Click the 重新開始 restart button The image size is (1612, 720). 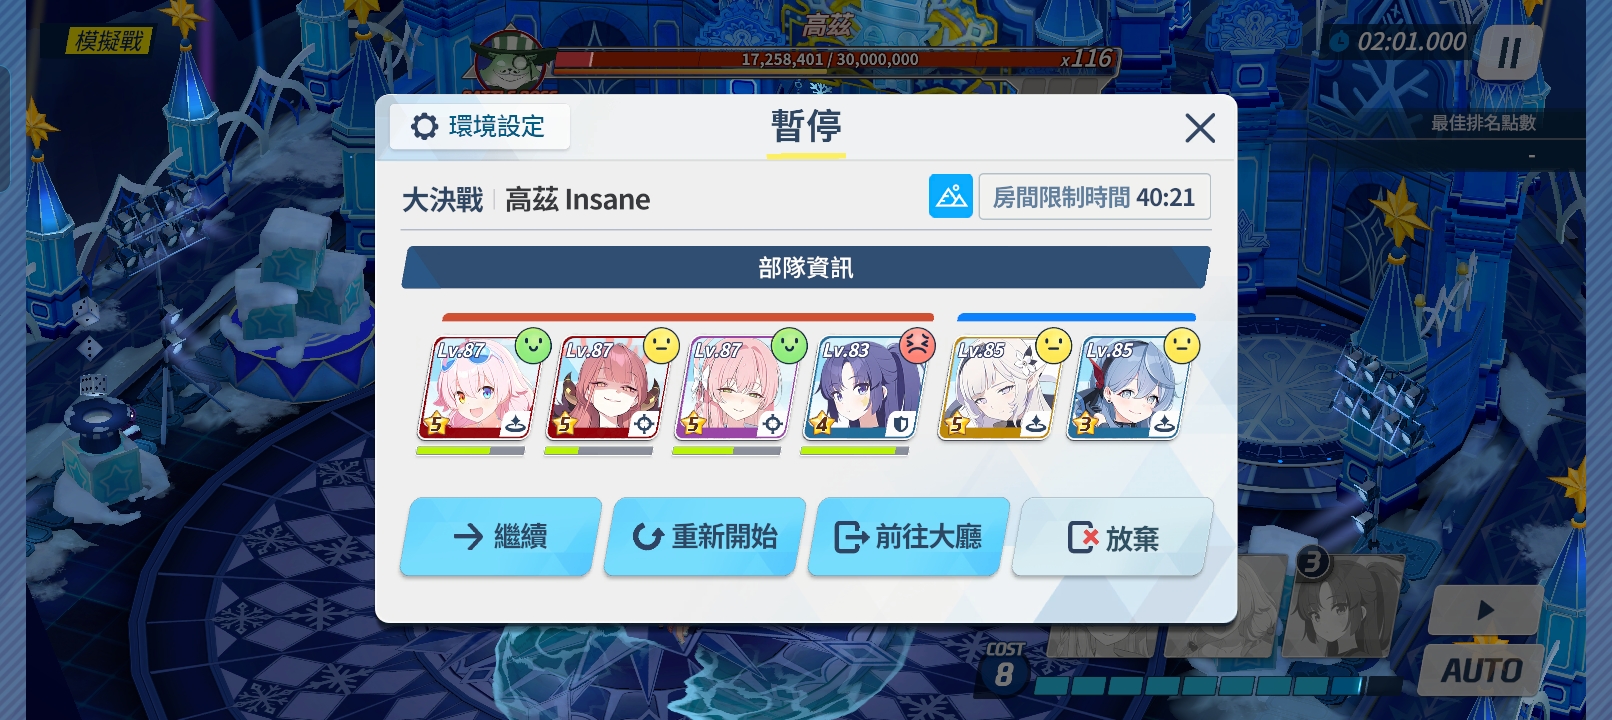(x=705, y=537)
